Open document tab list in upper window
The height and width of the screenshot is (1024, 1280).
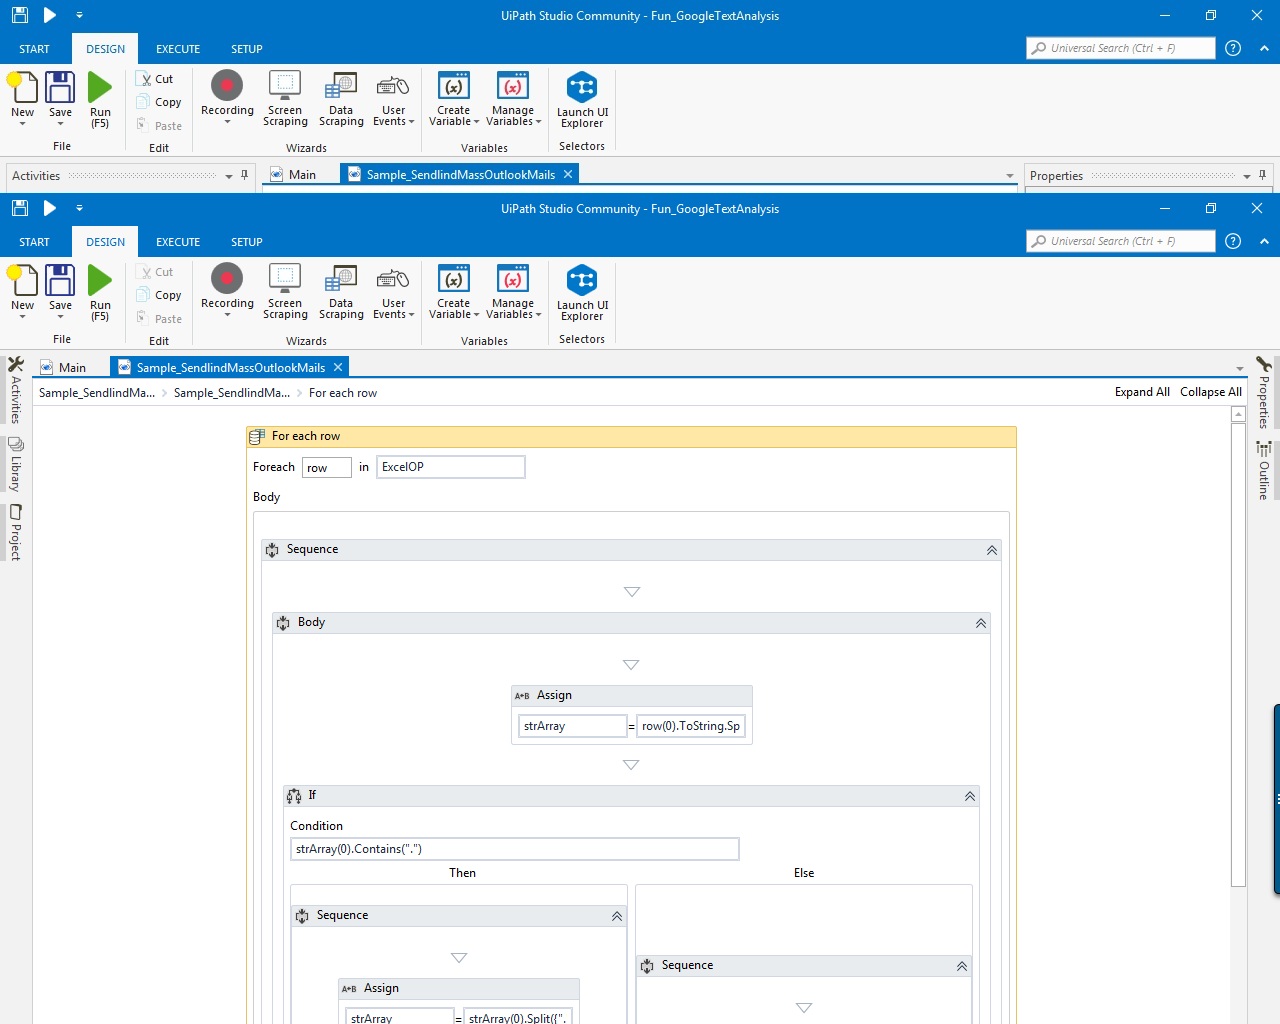pyautogui.click(x=1010, y=176)
